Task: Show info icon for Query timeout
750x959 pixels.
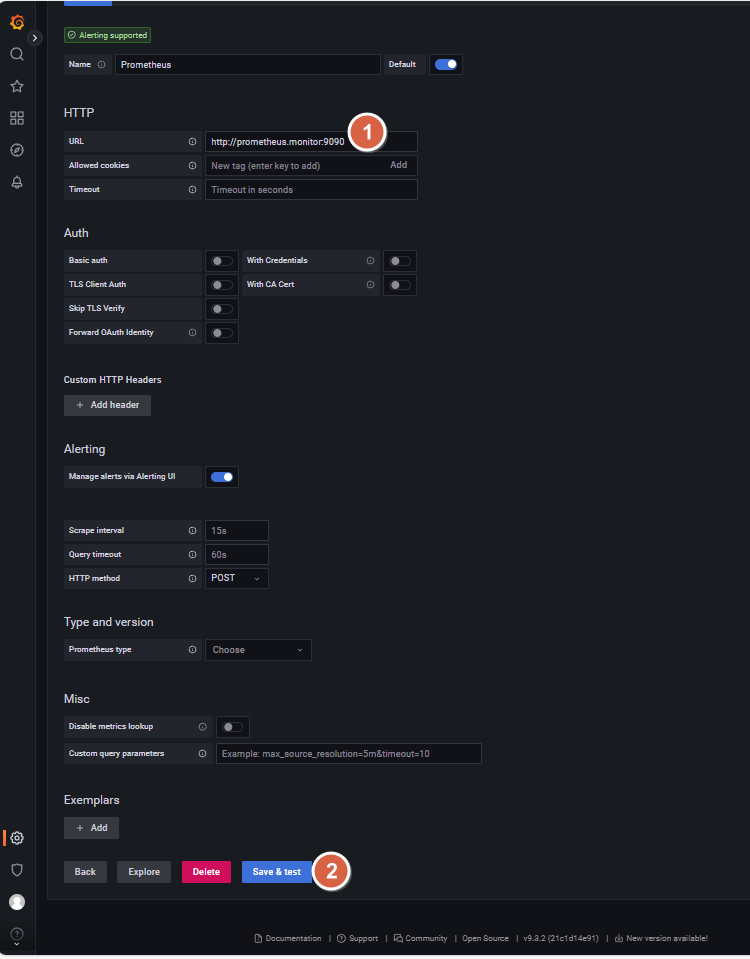Action: 193,555
